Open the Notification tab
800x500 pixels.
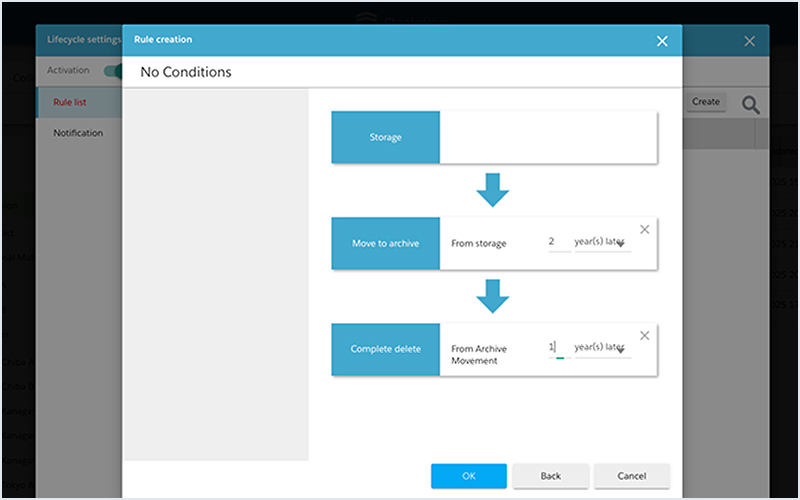pyautogui.click(x=79, y=133)
